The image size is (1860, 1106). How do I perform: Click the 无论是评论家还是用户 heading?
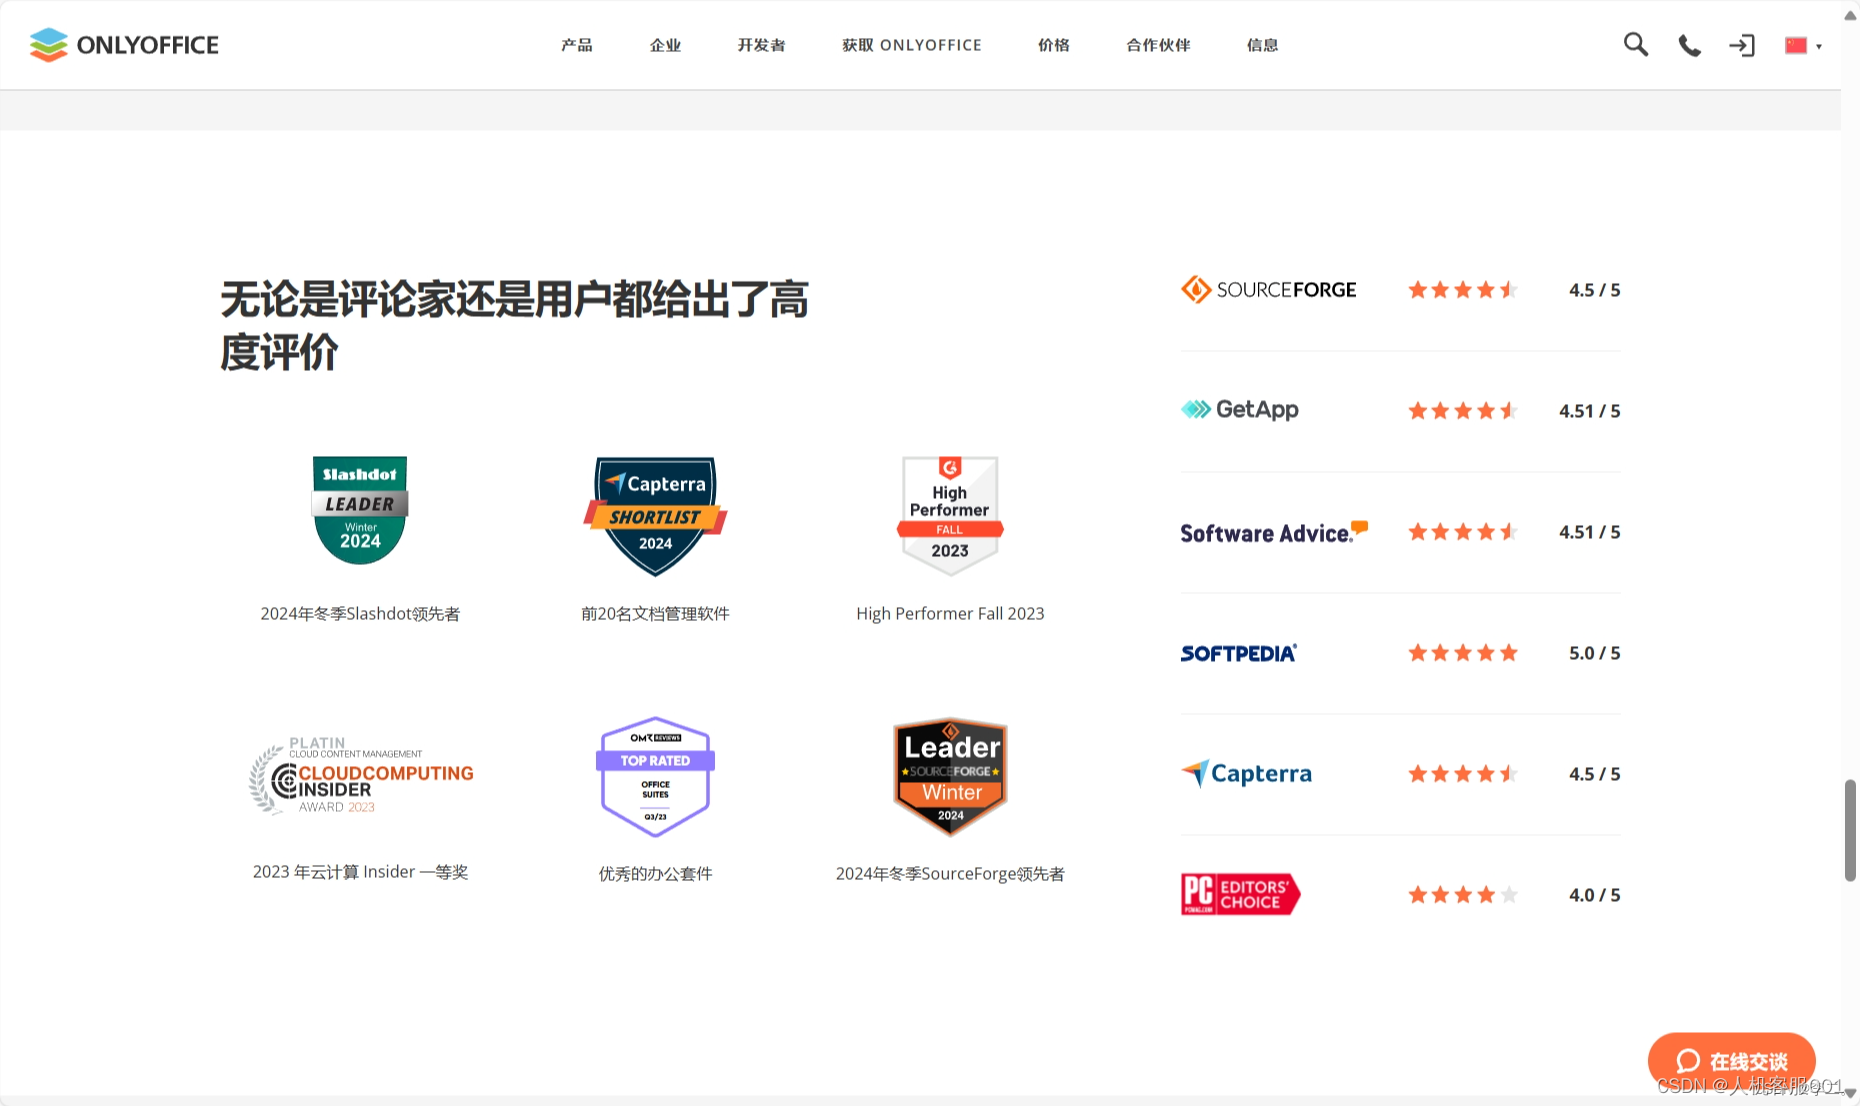tap(514, 325)
